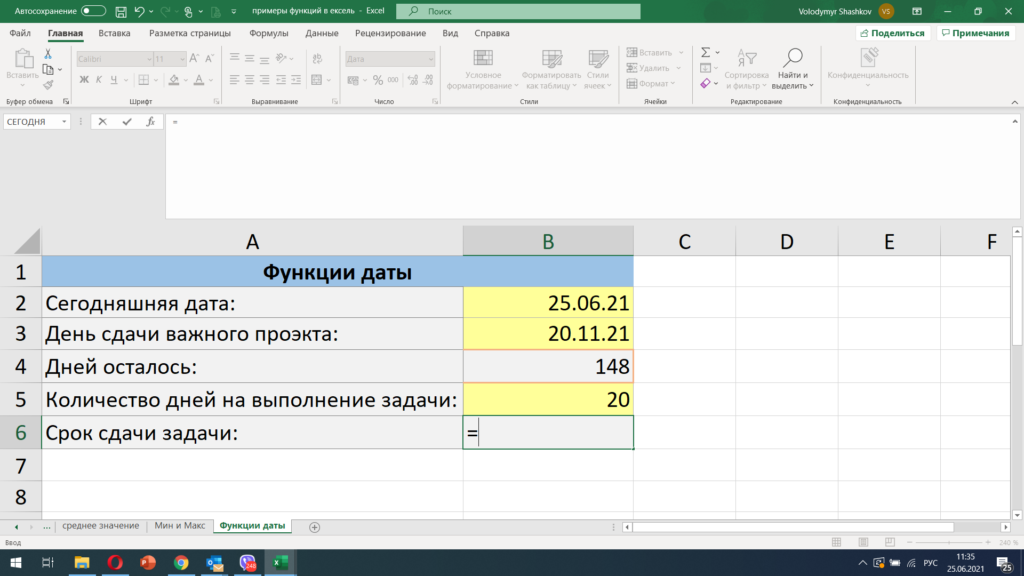Click the Format Painter brush icon
The width and height of the screenshot is (1024, 576).
click(x=48, y=85)
